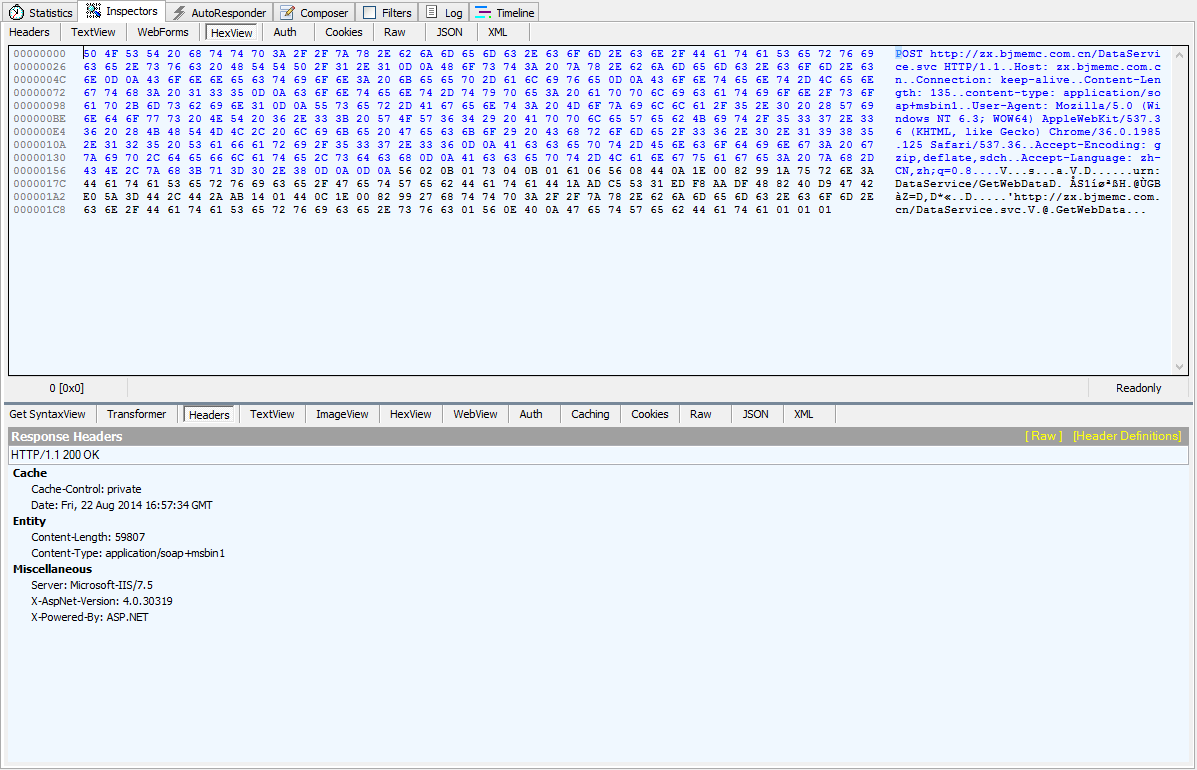Click the hex offset 00000000 row

(40, 53)
